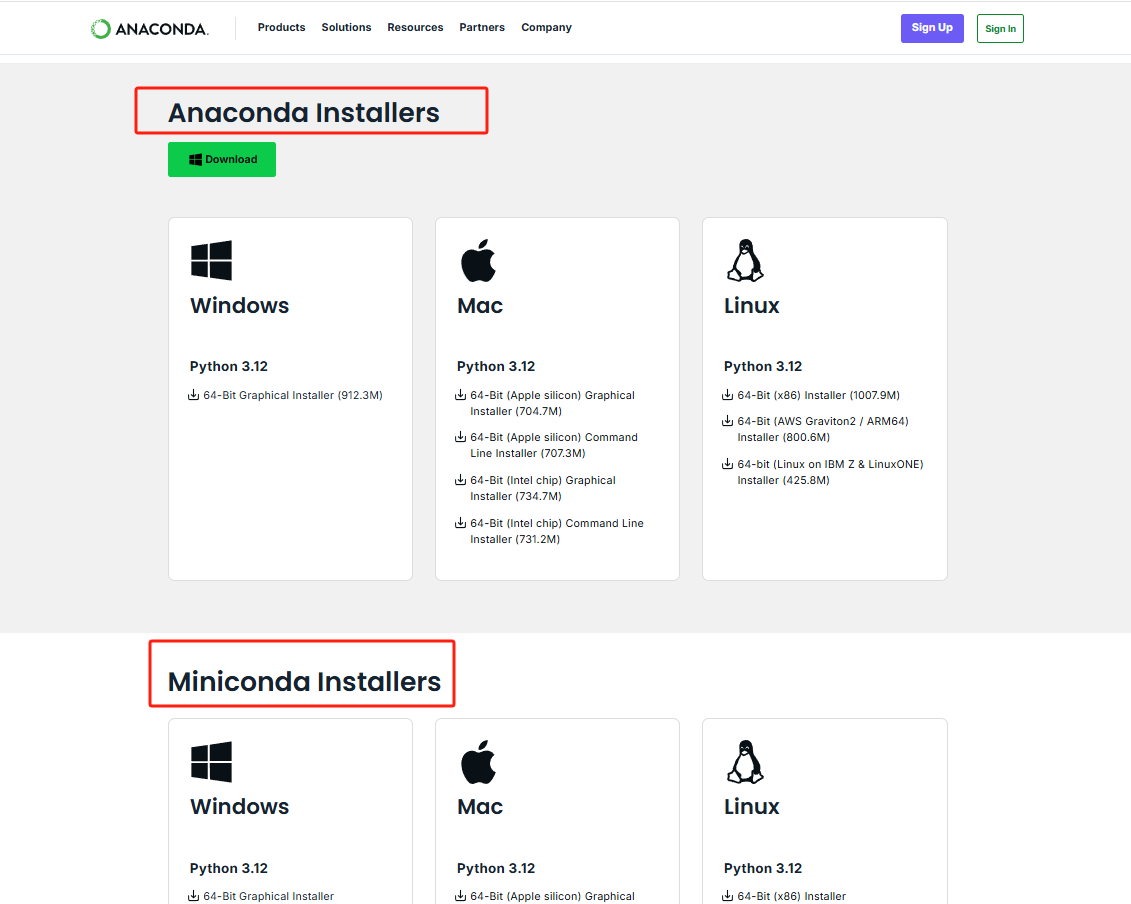The width and height of the screenshot is (1131, 904).
Task: Download Apple silicon Command Line Installer (707.3M)
Action: click(x=554, y=445)
